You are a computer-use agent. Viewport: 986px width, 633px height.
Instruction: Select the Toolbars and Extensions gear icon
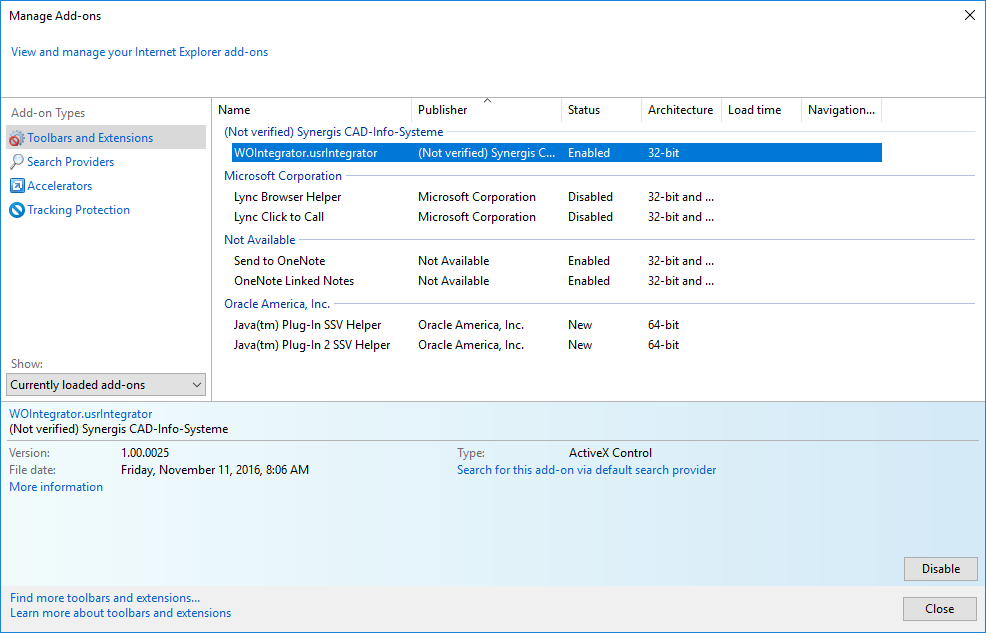pos(18,137)
